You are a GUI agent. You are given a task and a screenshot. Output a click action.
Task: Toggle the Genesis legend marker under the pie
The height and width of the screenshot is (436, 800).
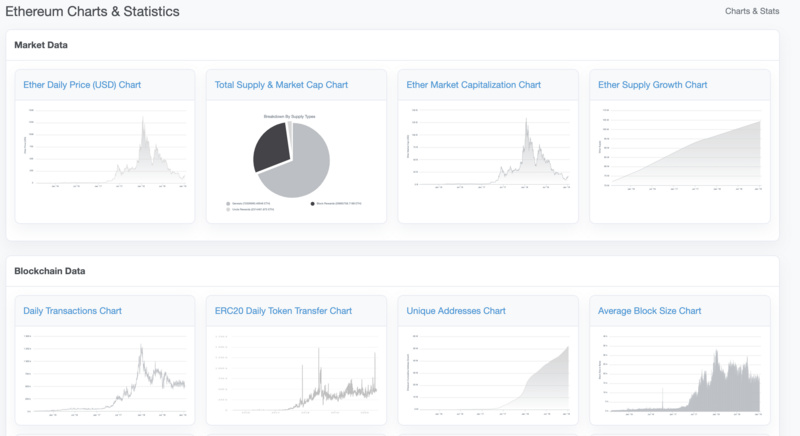[229, 203]
